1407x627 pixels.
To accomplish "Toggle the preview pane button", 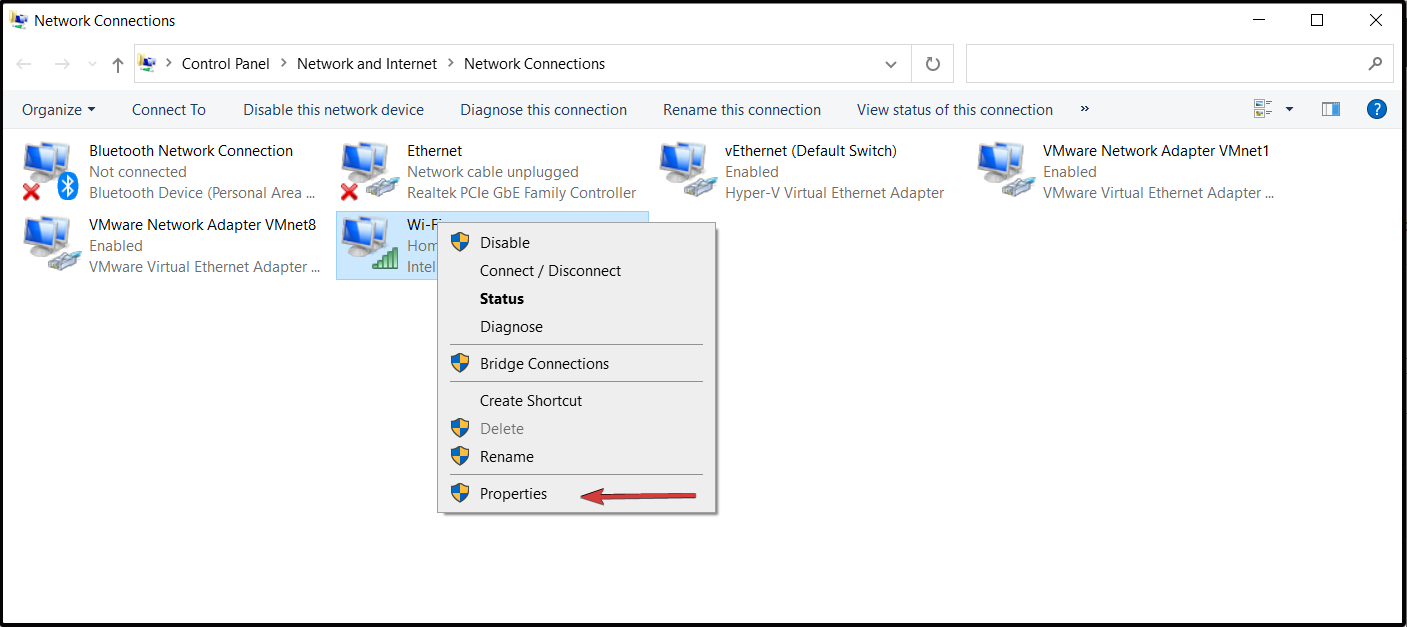I will click(x=1330, y=109).
